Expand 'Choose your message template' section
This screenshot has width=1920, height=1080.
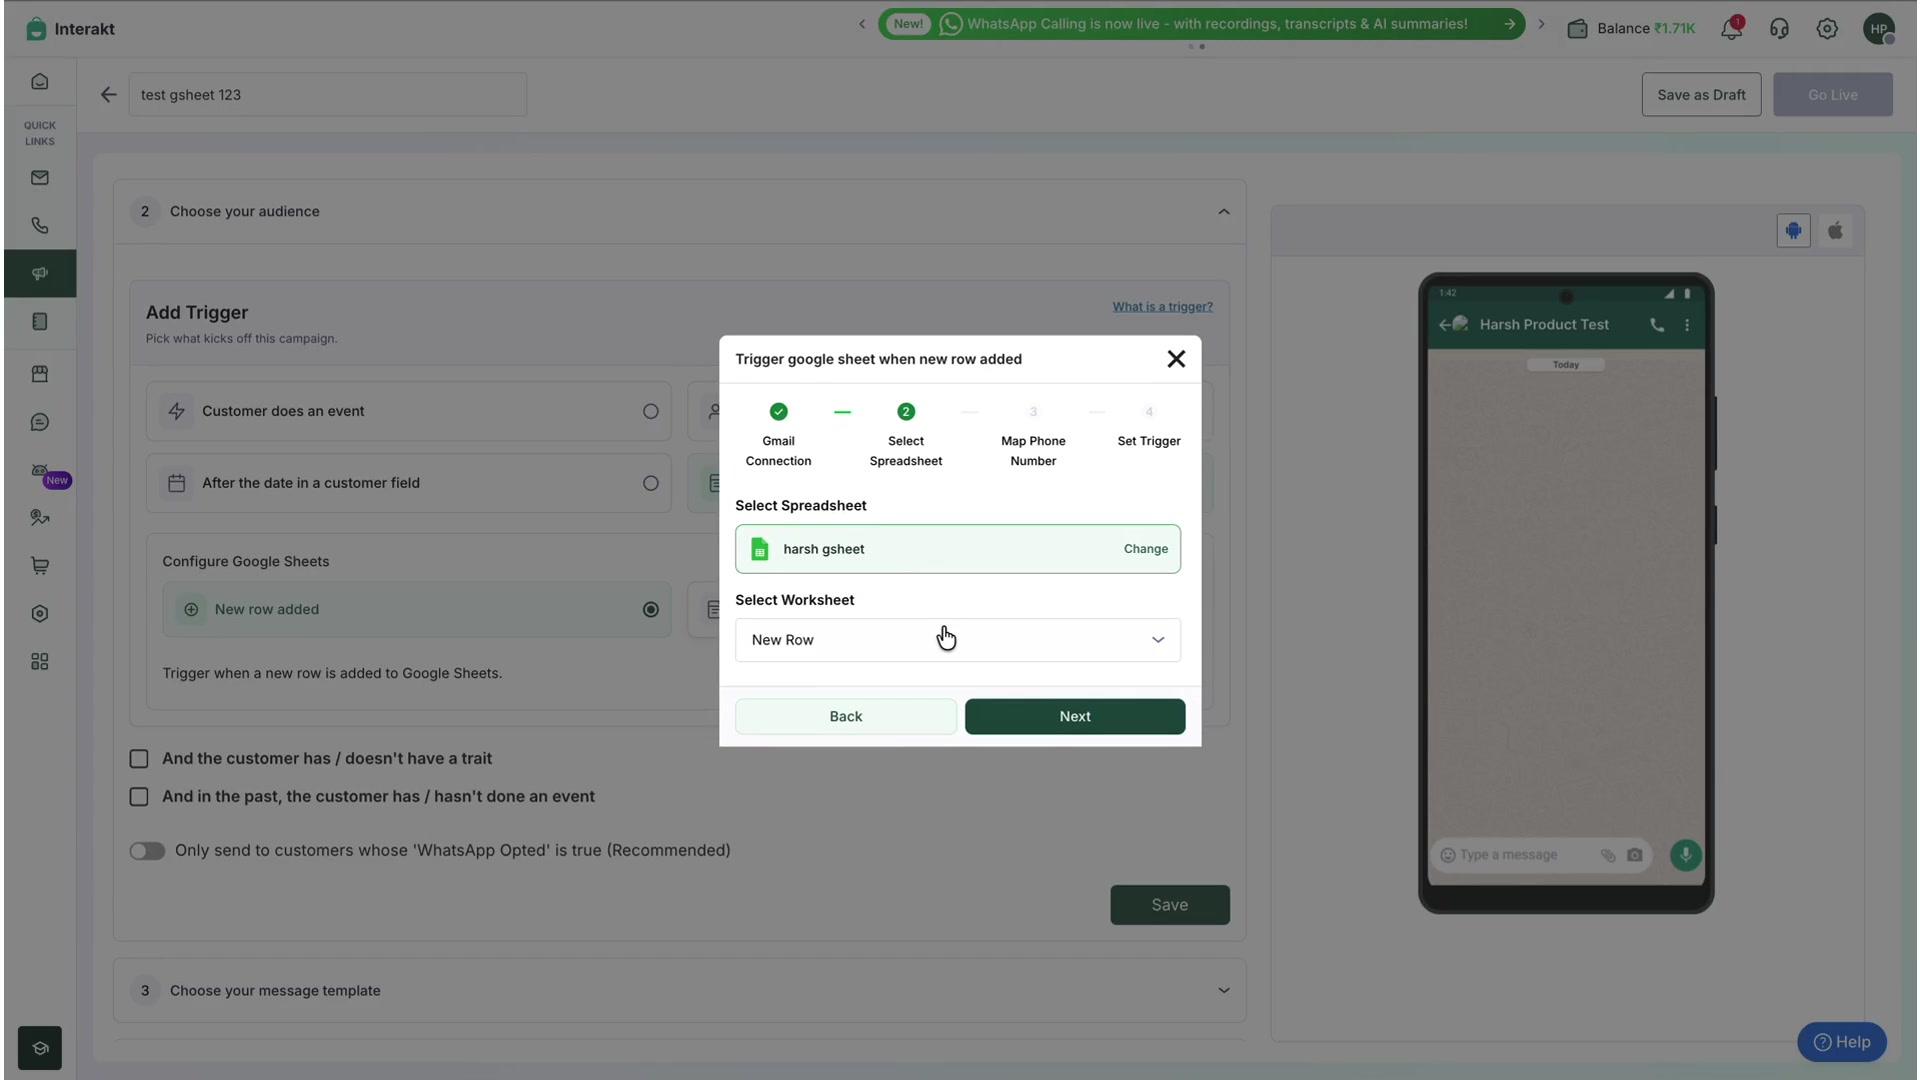pyautogui.click(x=1224, y=991)
